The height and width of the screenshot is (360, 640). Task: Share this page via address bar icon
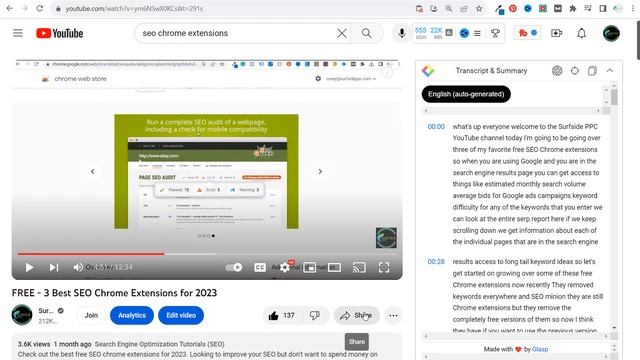coord(464,8)
